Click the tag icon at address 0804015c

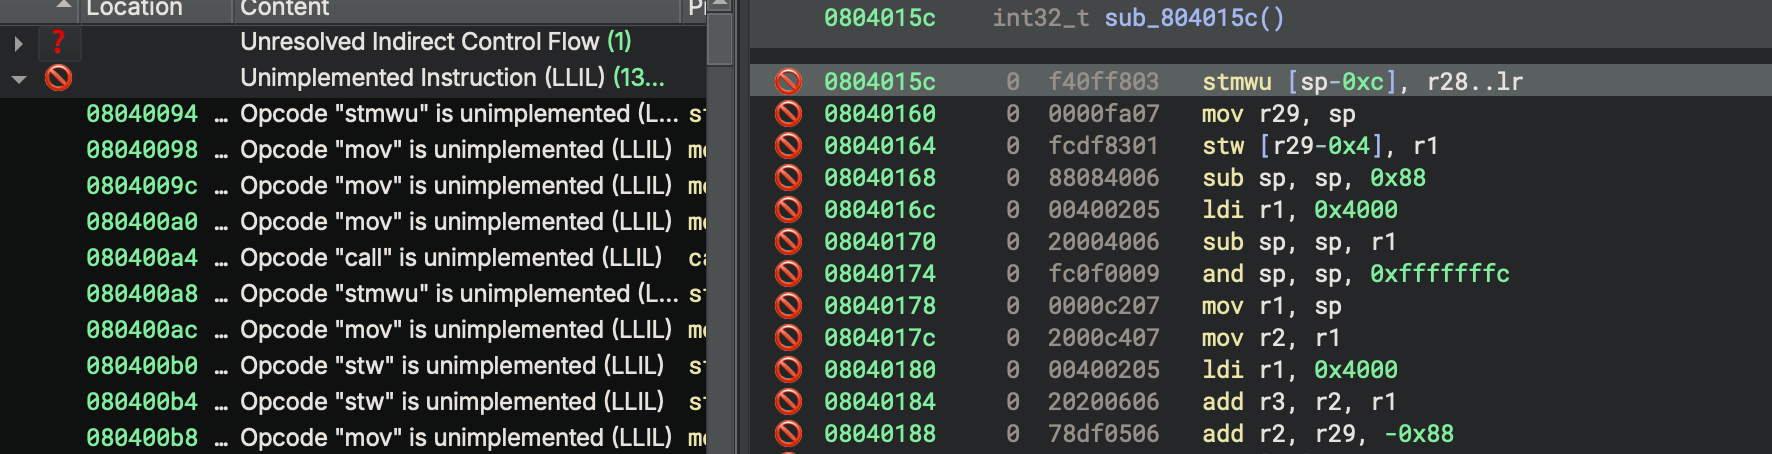[x=789, y=82]
